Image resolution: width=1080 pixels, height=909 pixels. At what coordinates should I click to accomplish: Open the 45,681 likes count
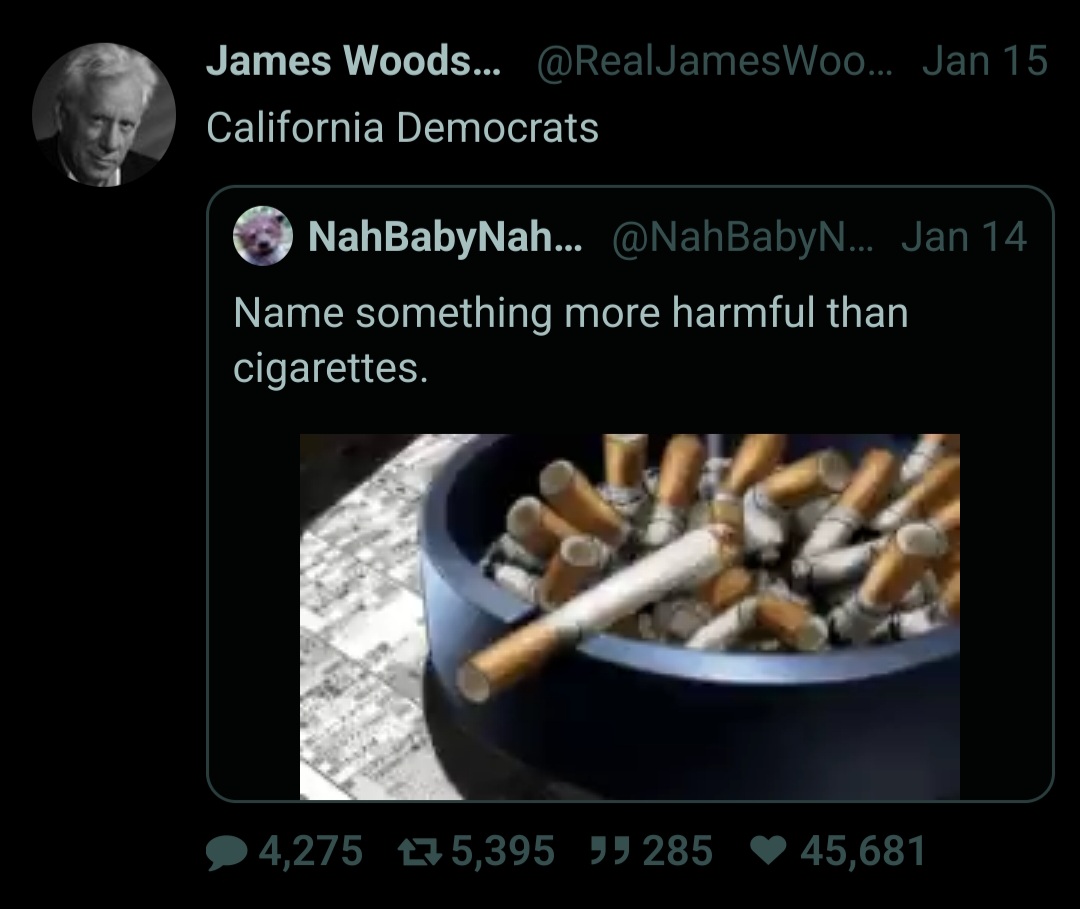862,850
